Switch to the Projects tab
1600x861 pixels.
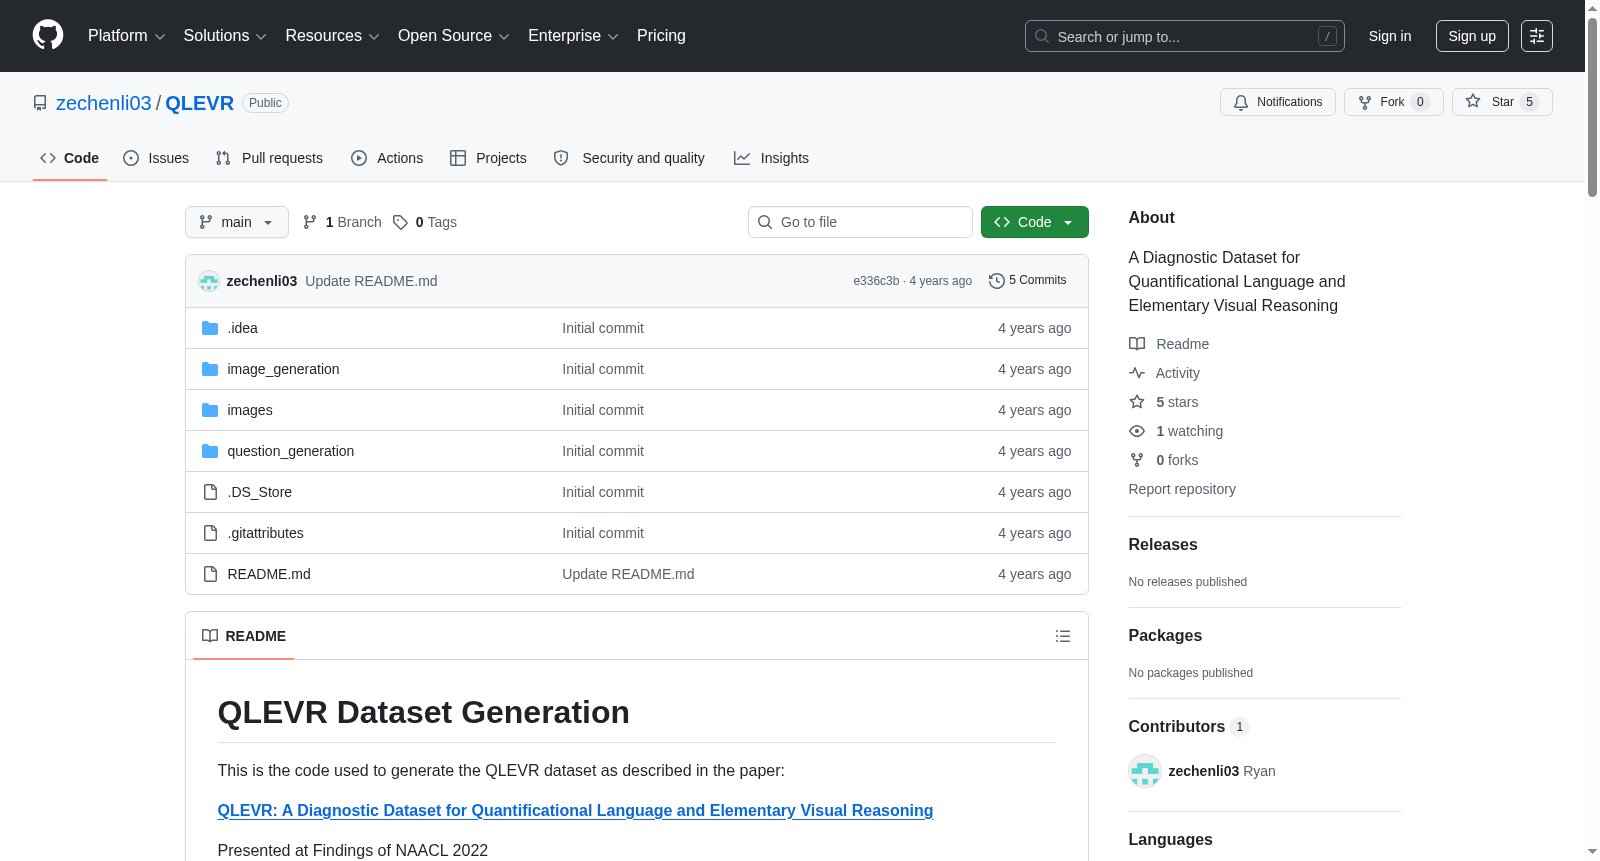[x=488, y=158]
